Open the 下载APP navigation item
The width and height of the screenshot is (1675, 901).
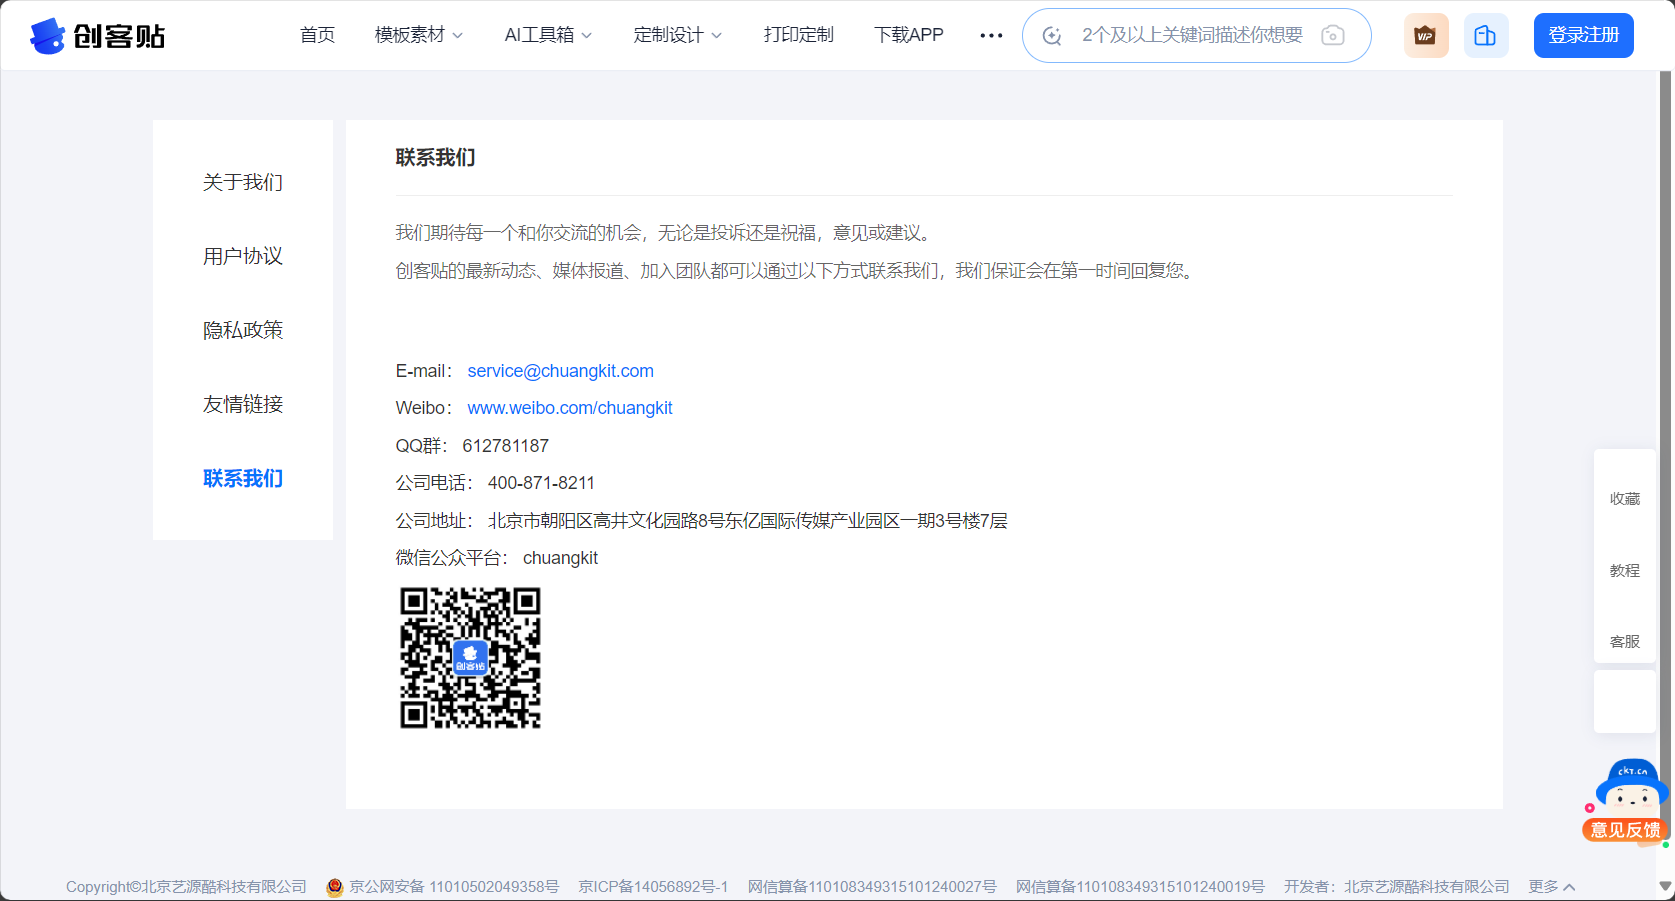908,35
